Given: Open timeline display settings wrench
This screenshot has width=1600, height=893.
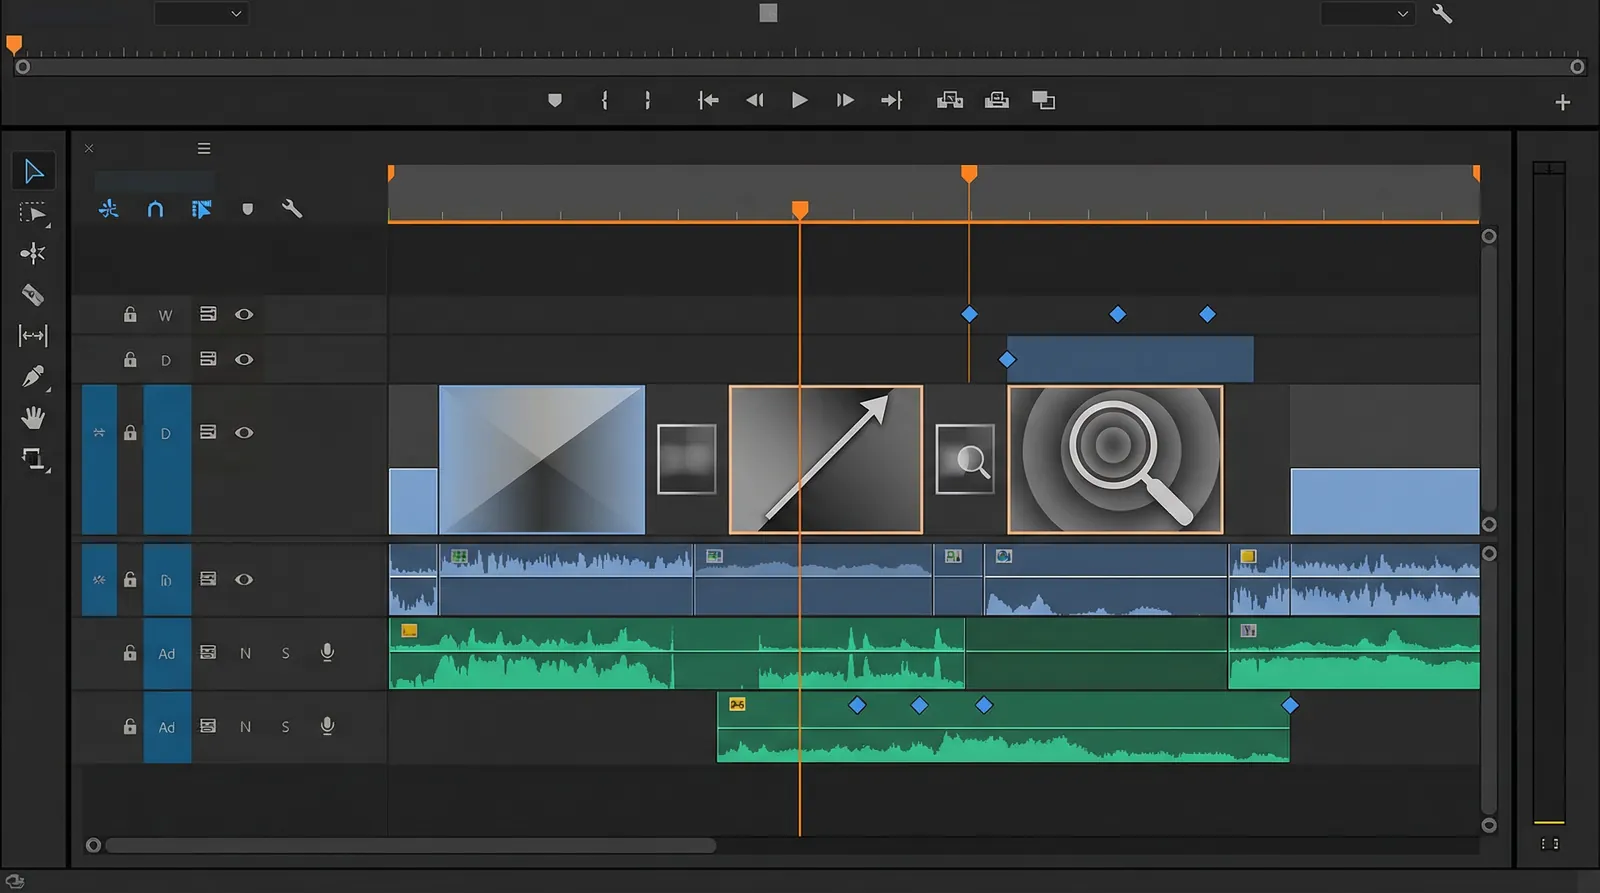Looking at the screenshot, I should coord(292,209).
